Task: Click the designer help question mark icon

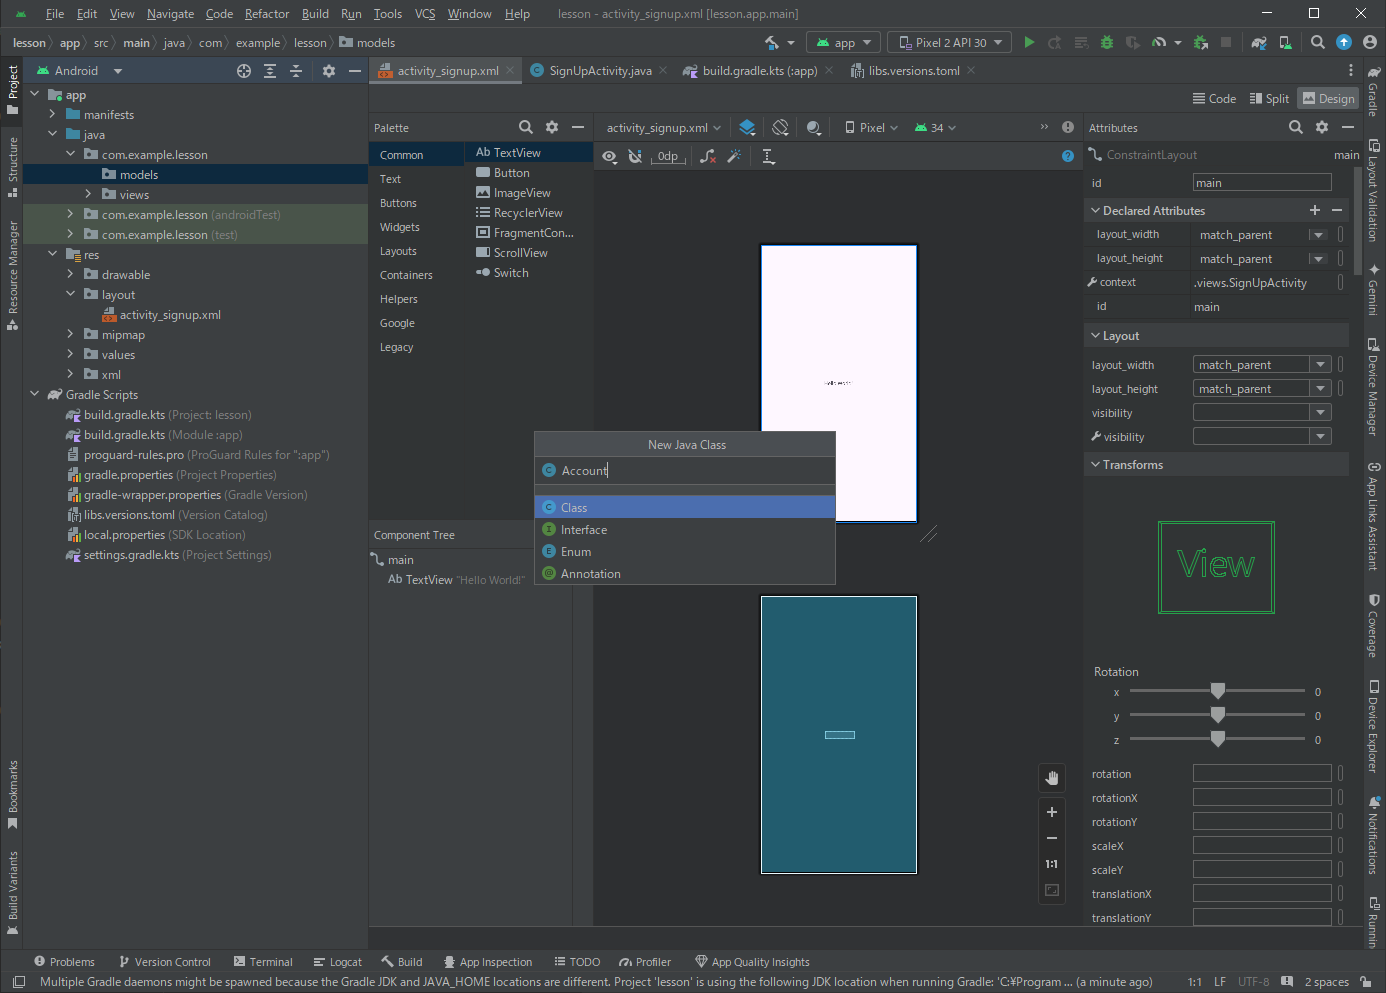Action: coord(1068,156)
